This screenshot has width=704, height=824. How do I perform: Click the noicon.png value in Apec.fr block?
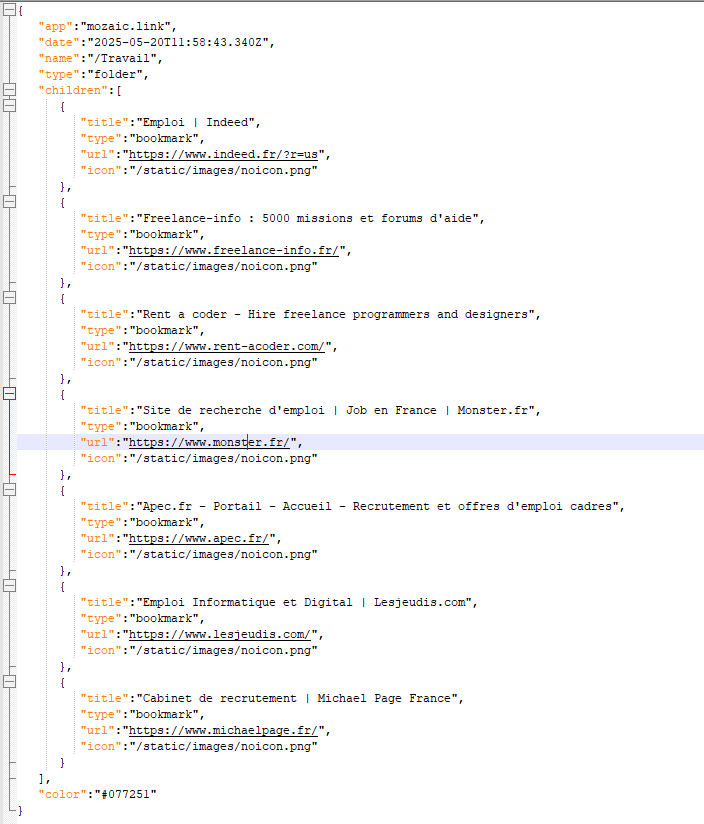click(x=223, y=554)
